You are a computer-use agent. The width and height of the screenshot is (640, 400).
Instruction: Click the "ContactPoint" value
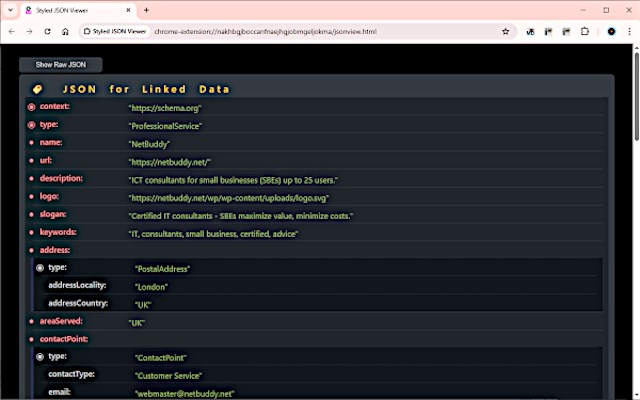click(x=161, y=358)
